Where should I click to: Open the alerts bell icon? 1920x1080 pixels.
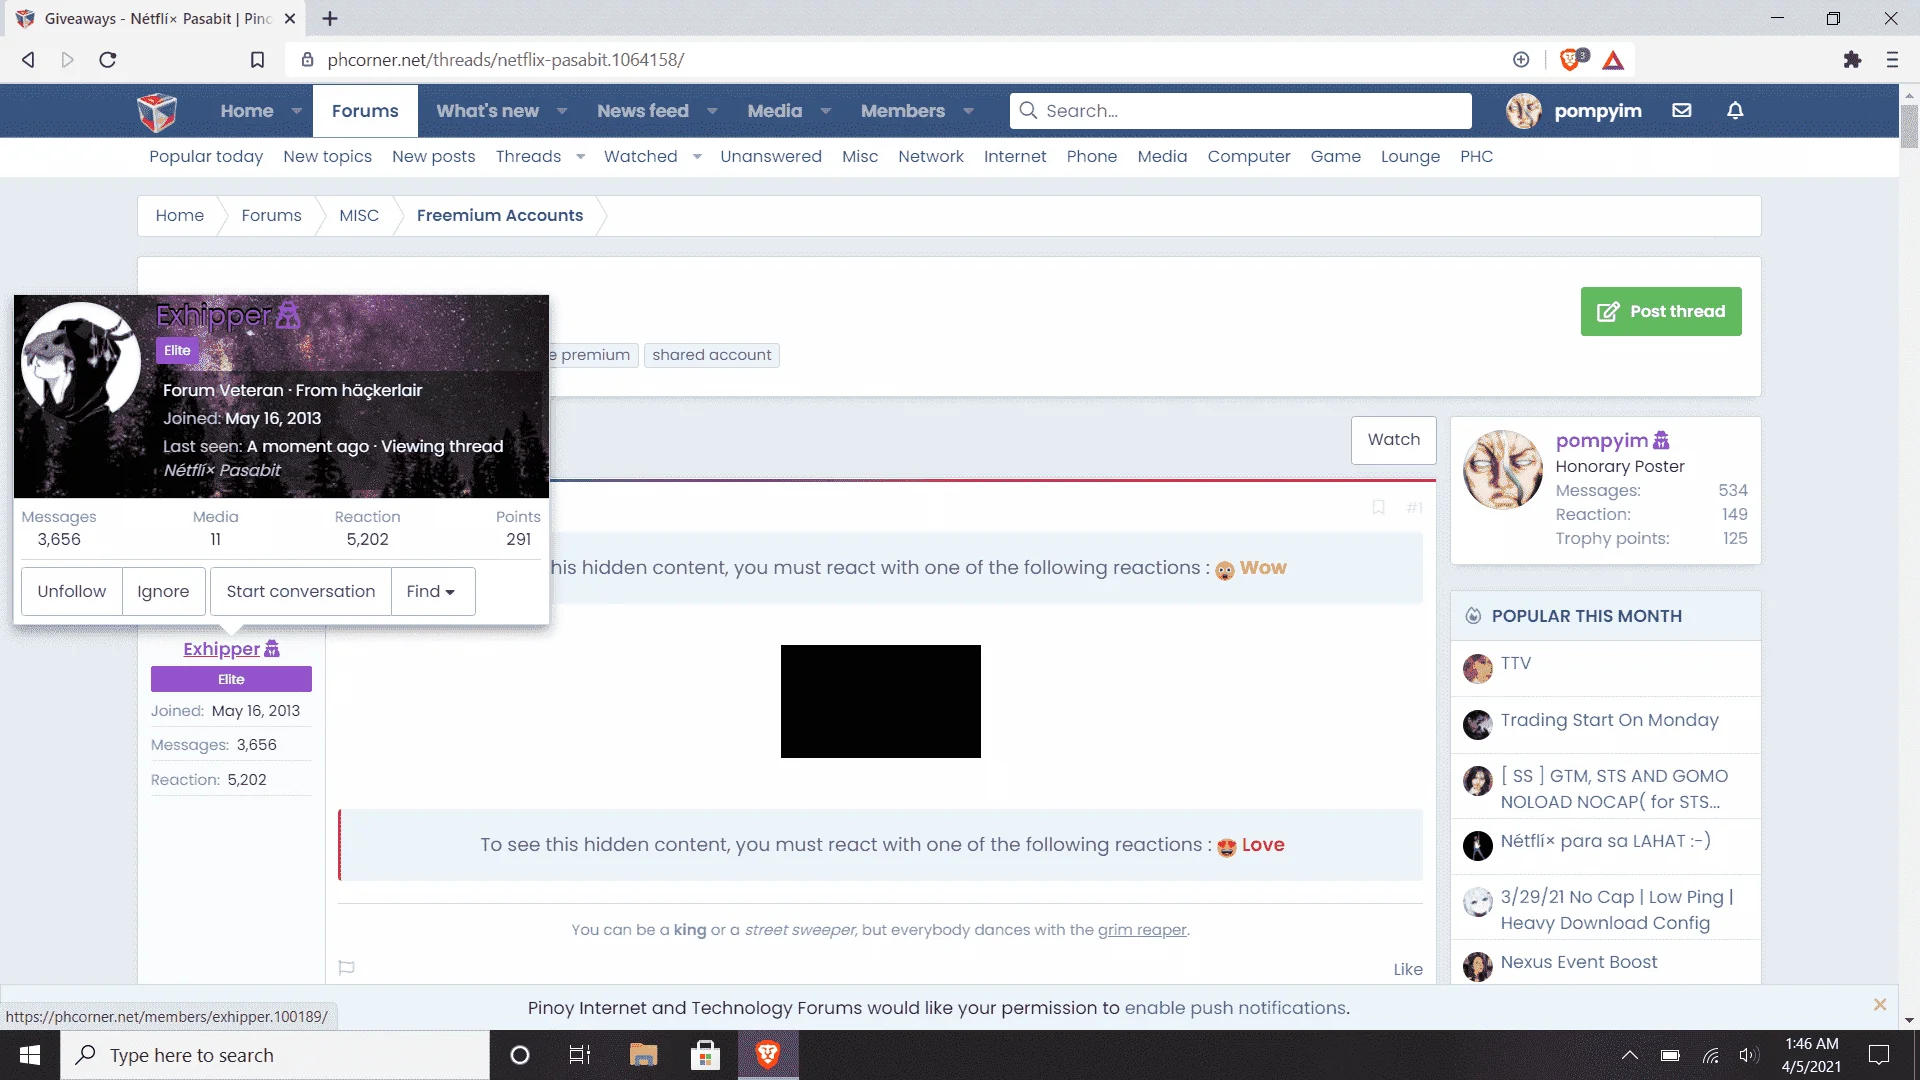(x=1735, y=111)
